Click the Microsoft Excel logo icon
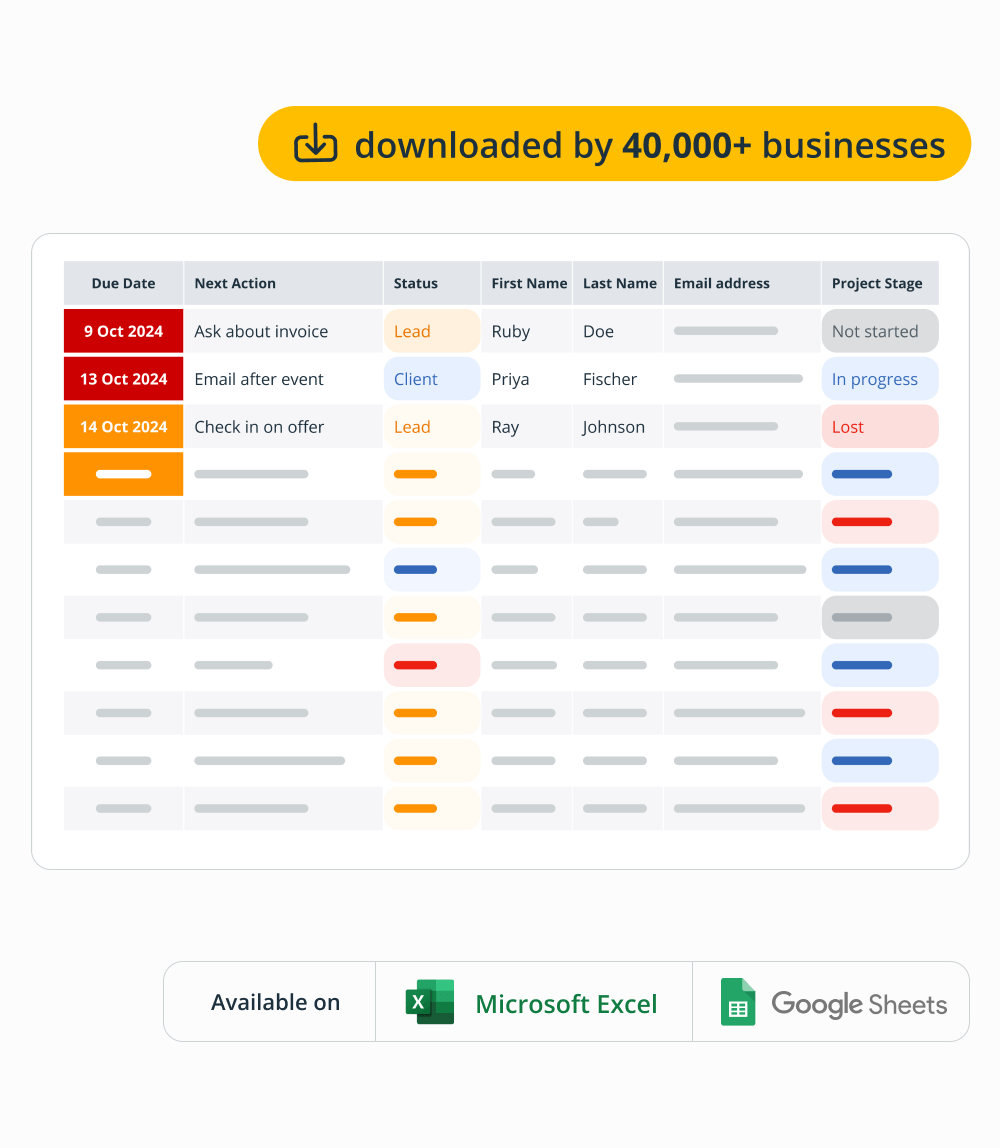This screenshot has height=1148, width=1000. click(430, 1002)
